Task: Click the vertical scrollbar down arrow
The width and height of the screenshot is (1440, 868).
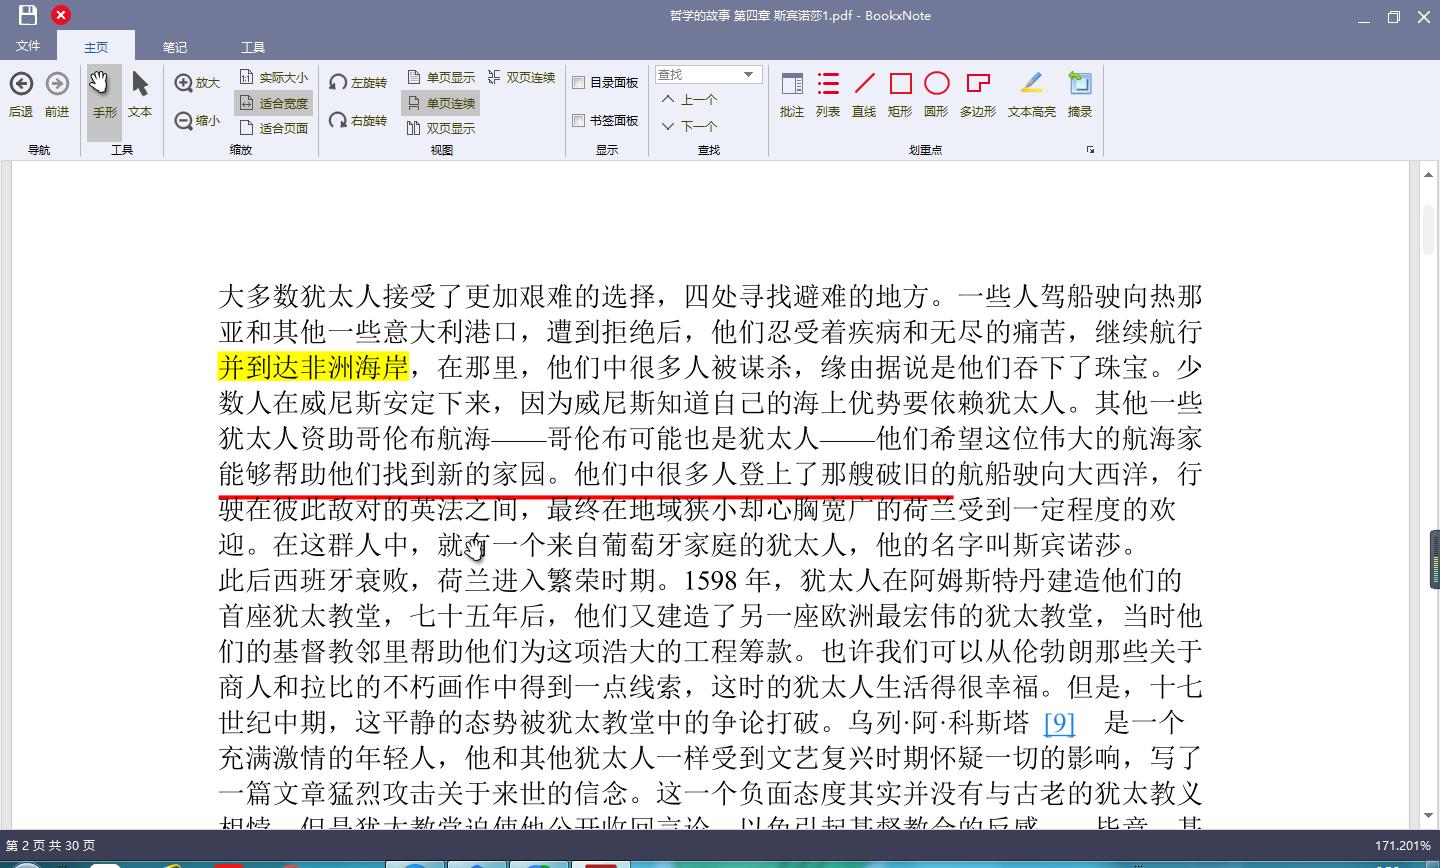Action: pos(1429,817)
